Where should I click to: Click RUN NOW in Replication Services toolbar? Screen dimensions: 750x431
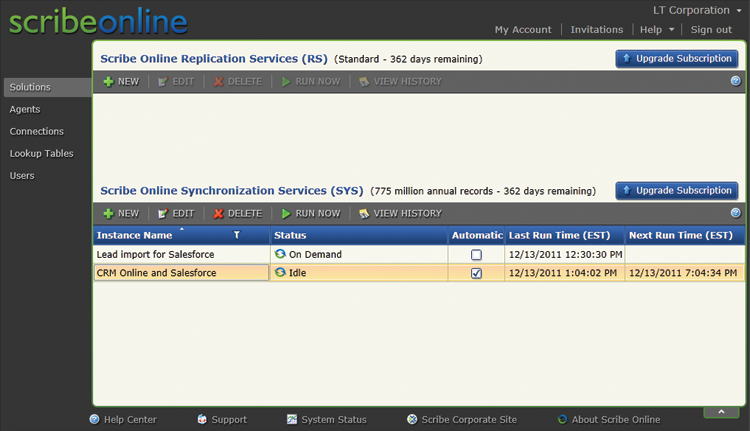[x=311, y=82]
